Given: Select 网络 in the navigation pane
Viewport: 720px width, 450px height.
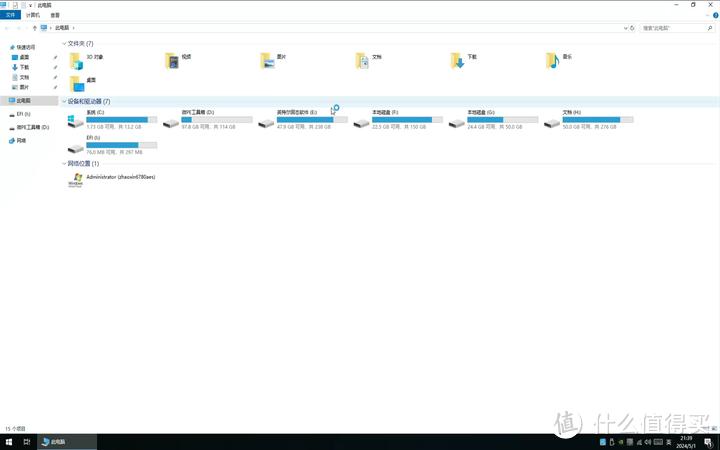Looking at the screenshot, I should pyautogui.click(x=21, y=141).
